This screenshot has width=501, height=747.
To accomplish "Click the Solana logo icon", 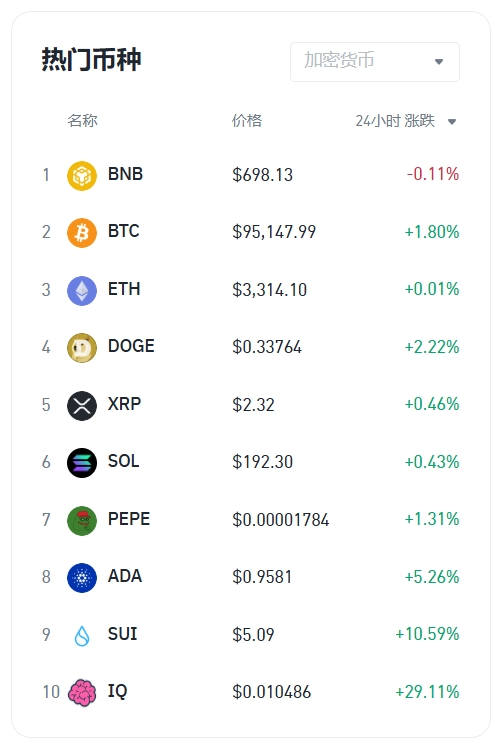I will (x=82, y=463).
